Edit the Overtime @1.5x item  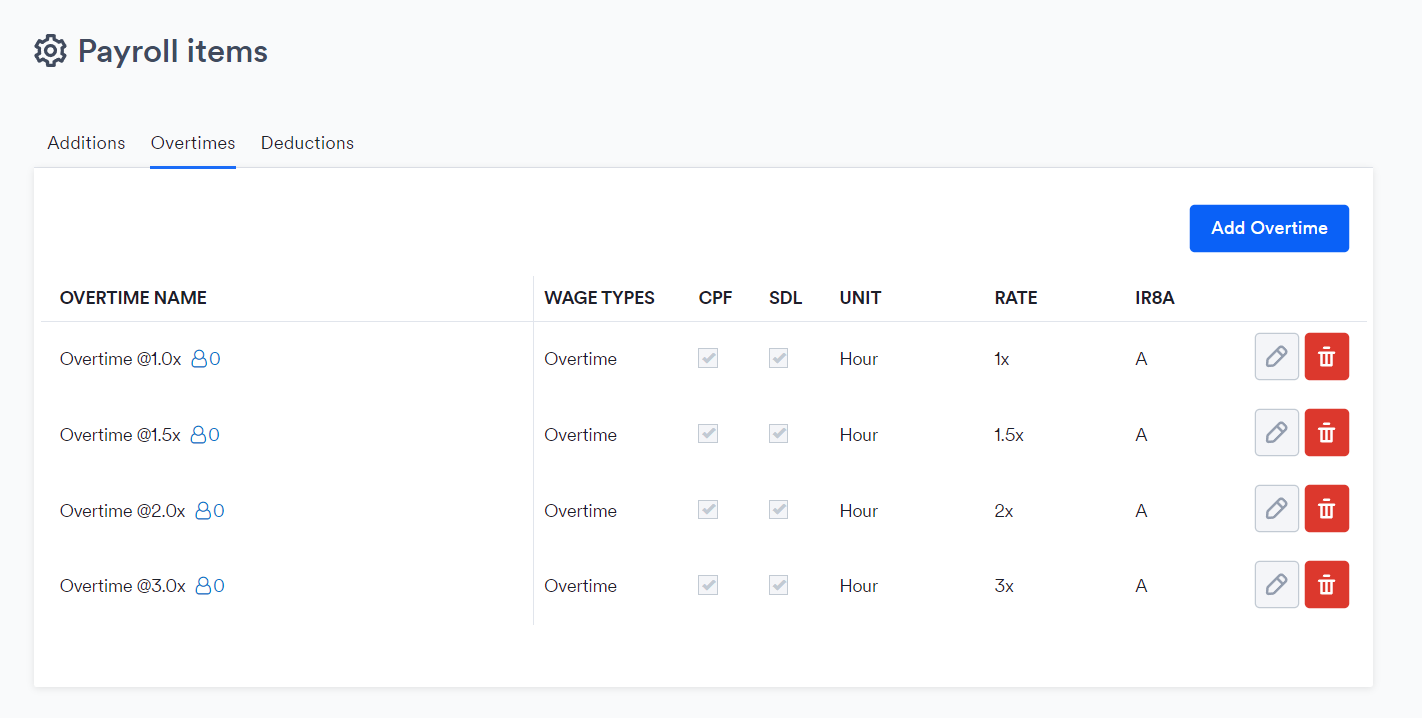tap(1277, 433)
